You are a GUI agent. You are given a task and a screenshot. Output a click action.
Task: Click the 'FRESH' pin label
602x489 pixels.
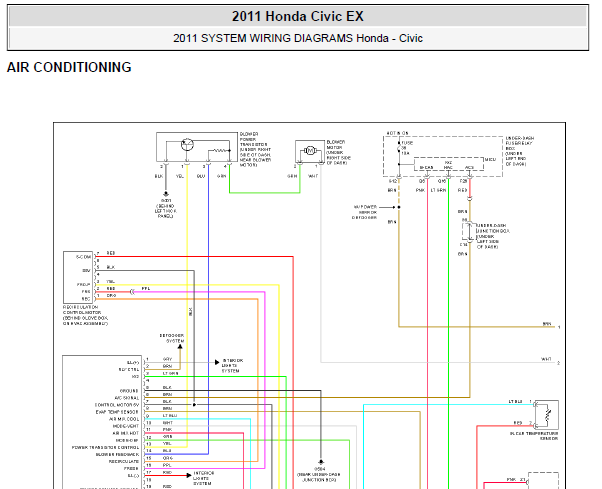pos(131,469)
